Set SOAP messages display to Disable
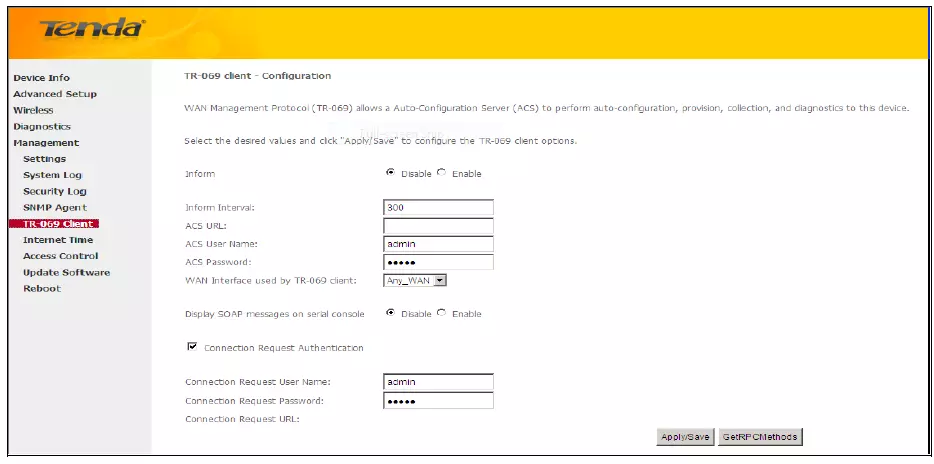Image resolution: width=934 pixels, height=464 pixels. [391, 313]
